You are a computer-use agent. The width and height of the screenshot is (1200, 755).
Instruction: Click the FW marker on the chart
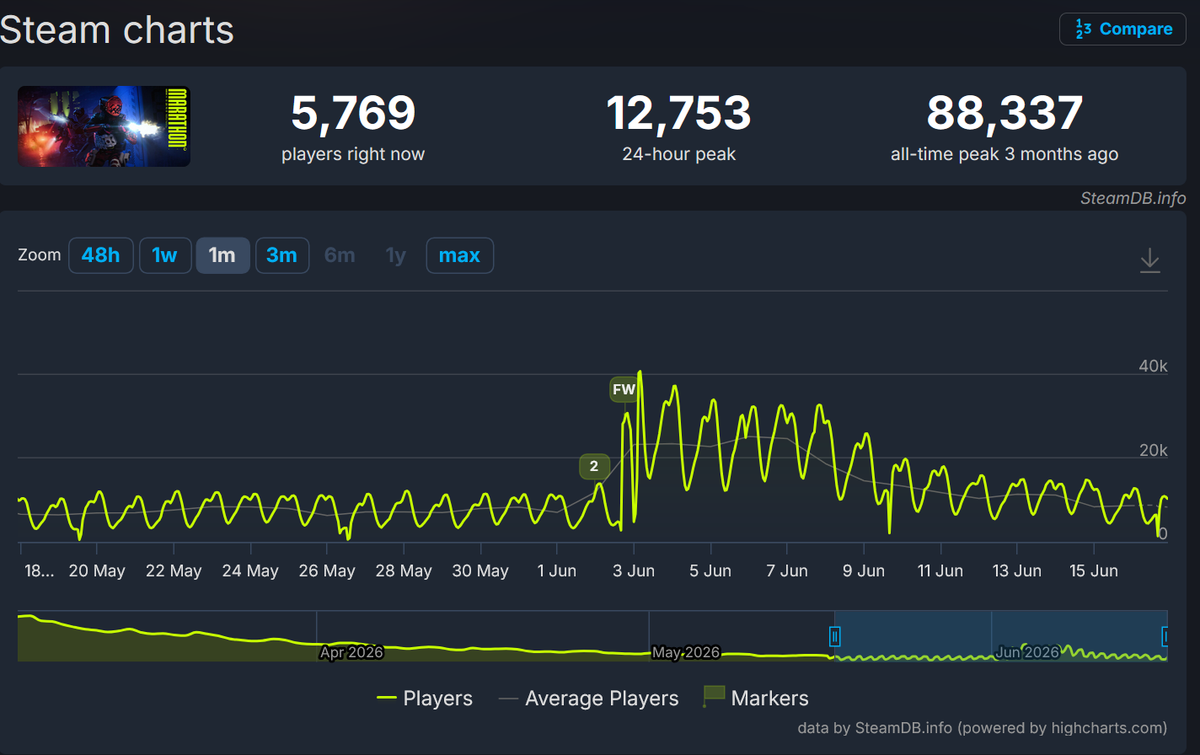623,389
